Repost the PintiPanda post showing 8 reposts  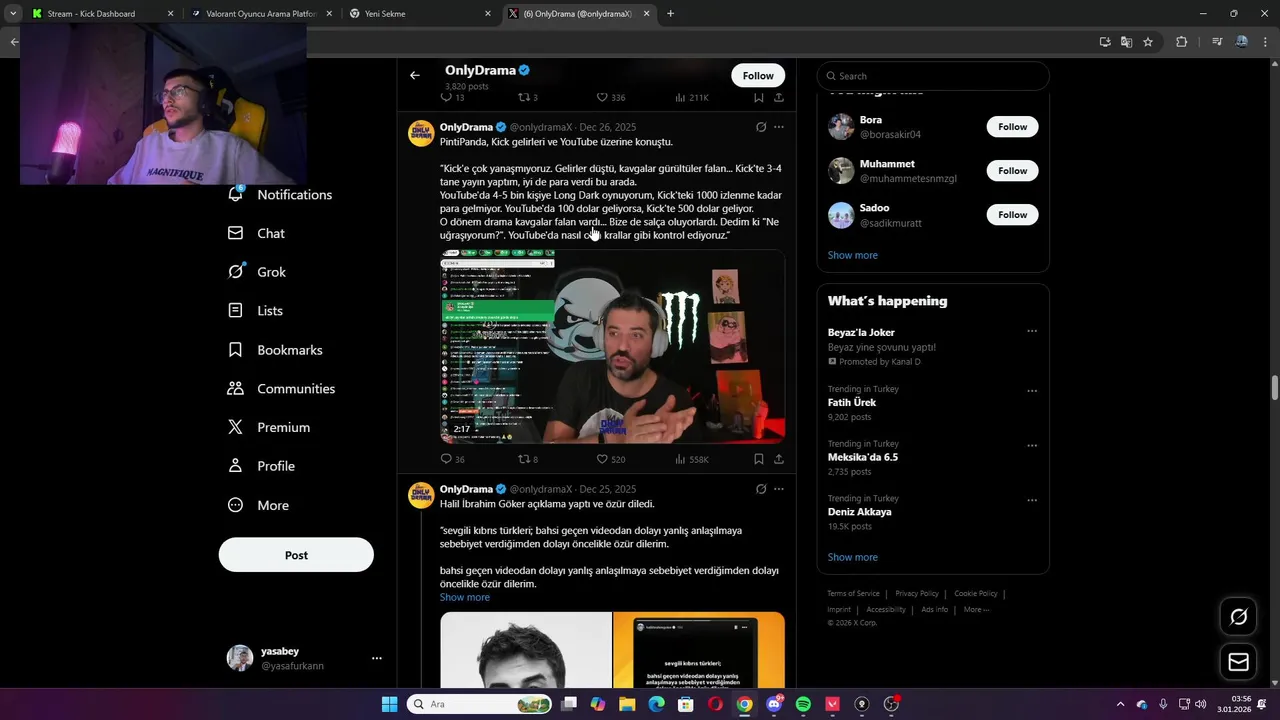[527, 459]
